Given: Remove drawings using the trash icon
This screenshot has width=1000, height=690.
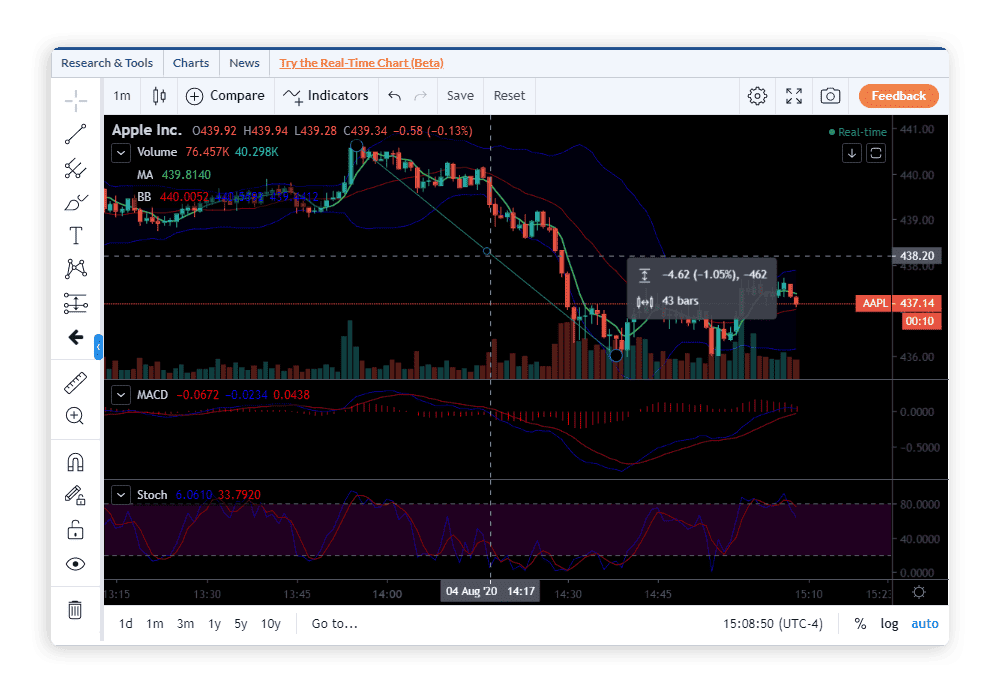Looking at the screenshot, I should [x=75, y=609].
